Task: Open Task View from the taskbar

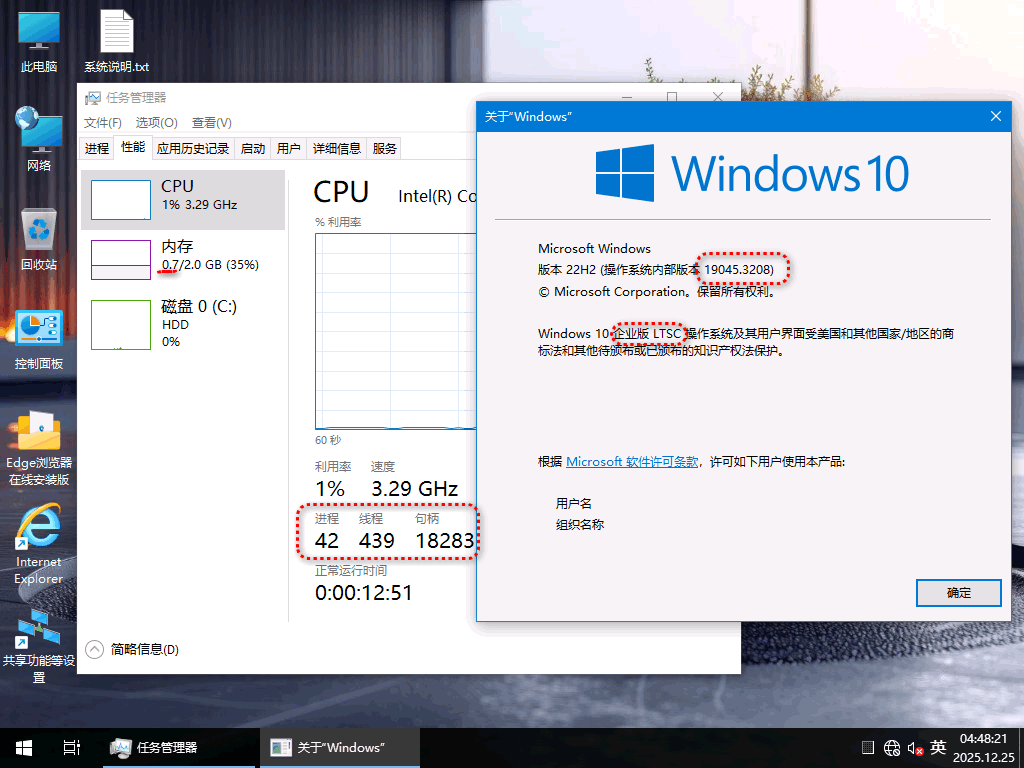Action: 71,748
